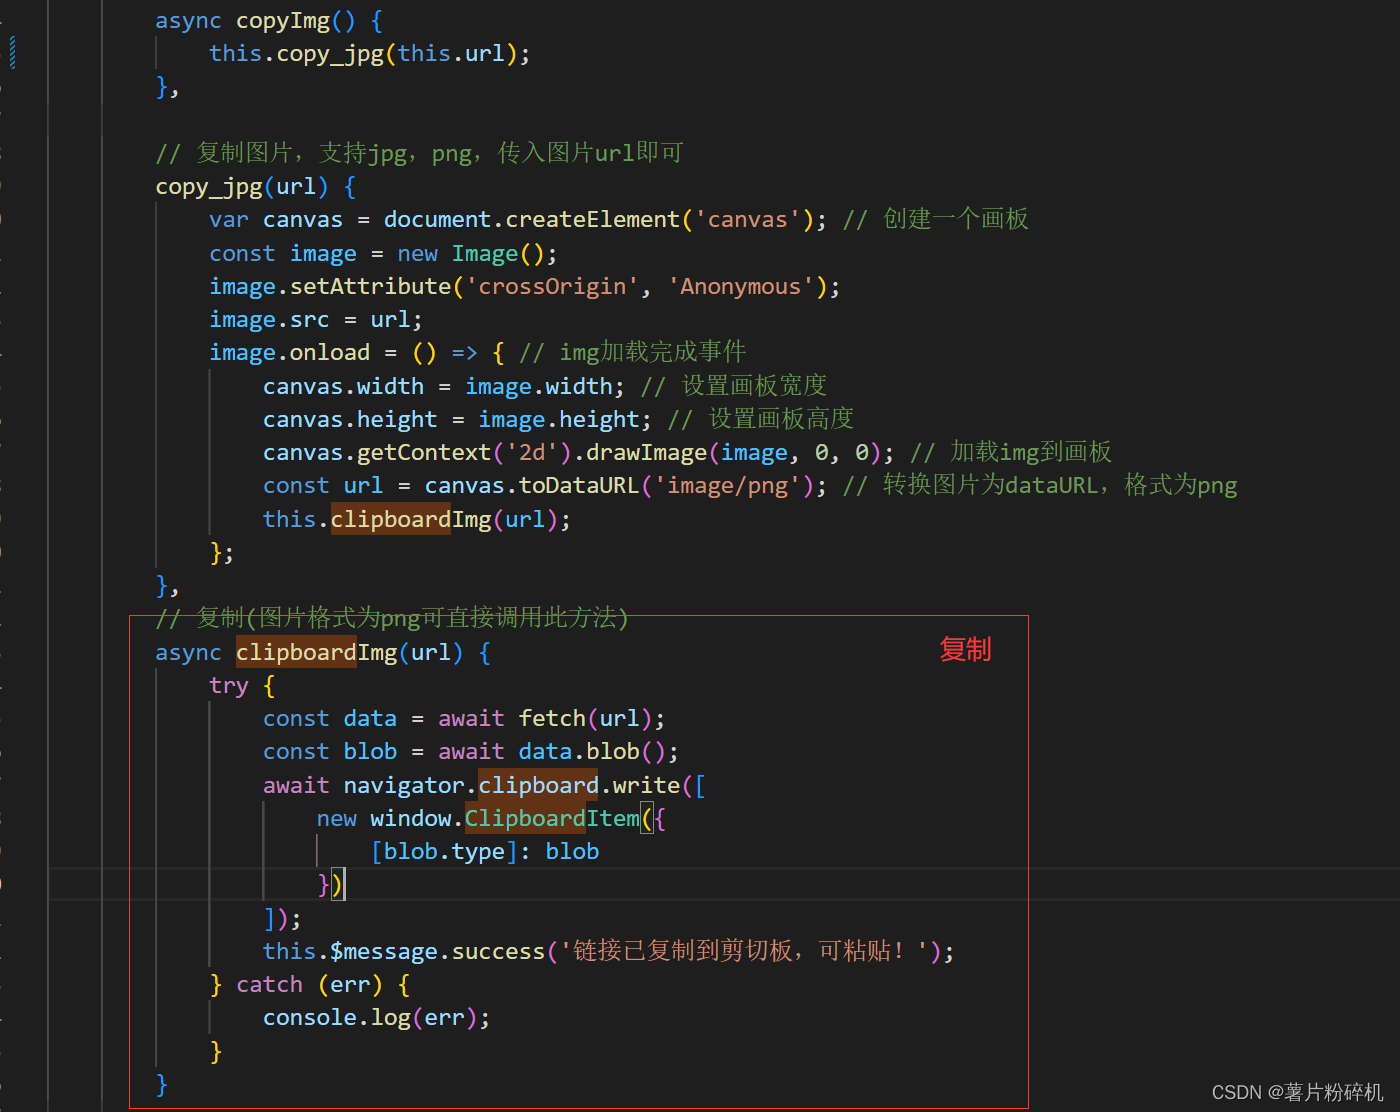Click the 'copyImg' method name

283,21
